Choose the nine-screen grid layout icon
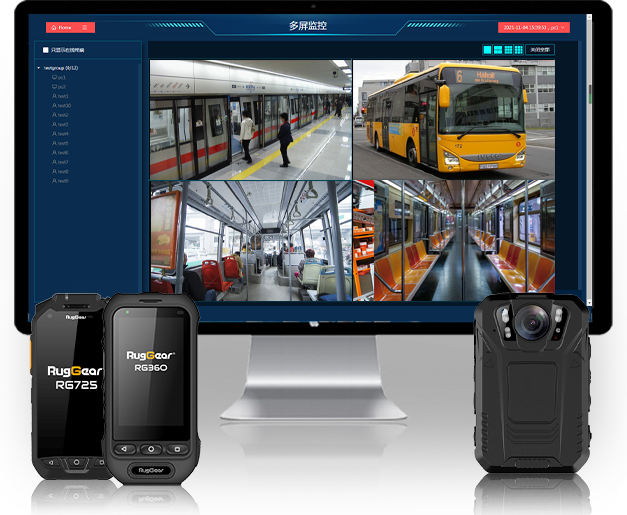This screenshot has height=515, width=627. pyautogui.click(x=508, y=49)
